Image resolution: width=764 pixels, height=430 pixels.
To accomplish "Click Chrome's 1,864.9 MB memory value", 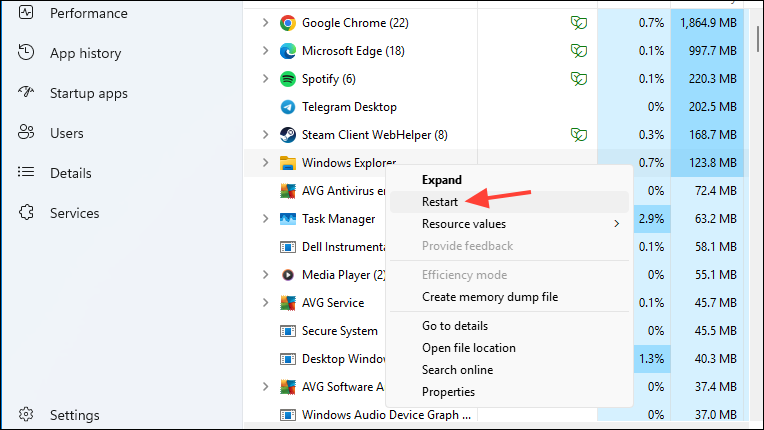I will [707, 23].
